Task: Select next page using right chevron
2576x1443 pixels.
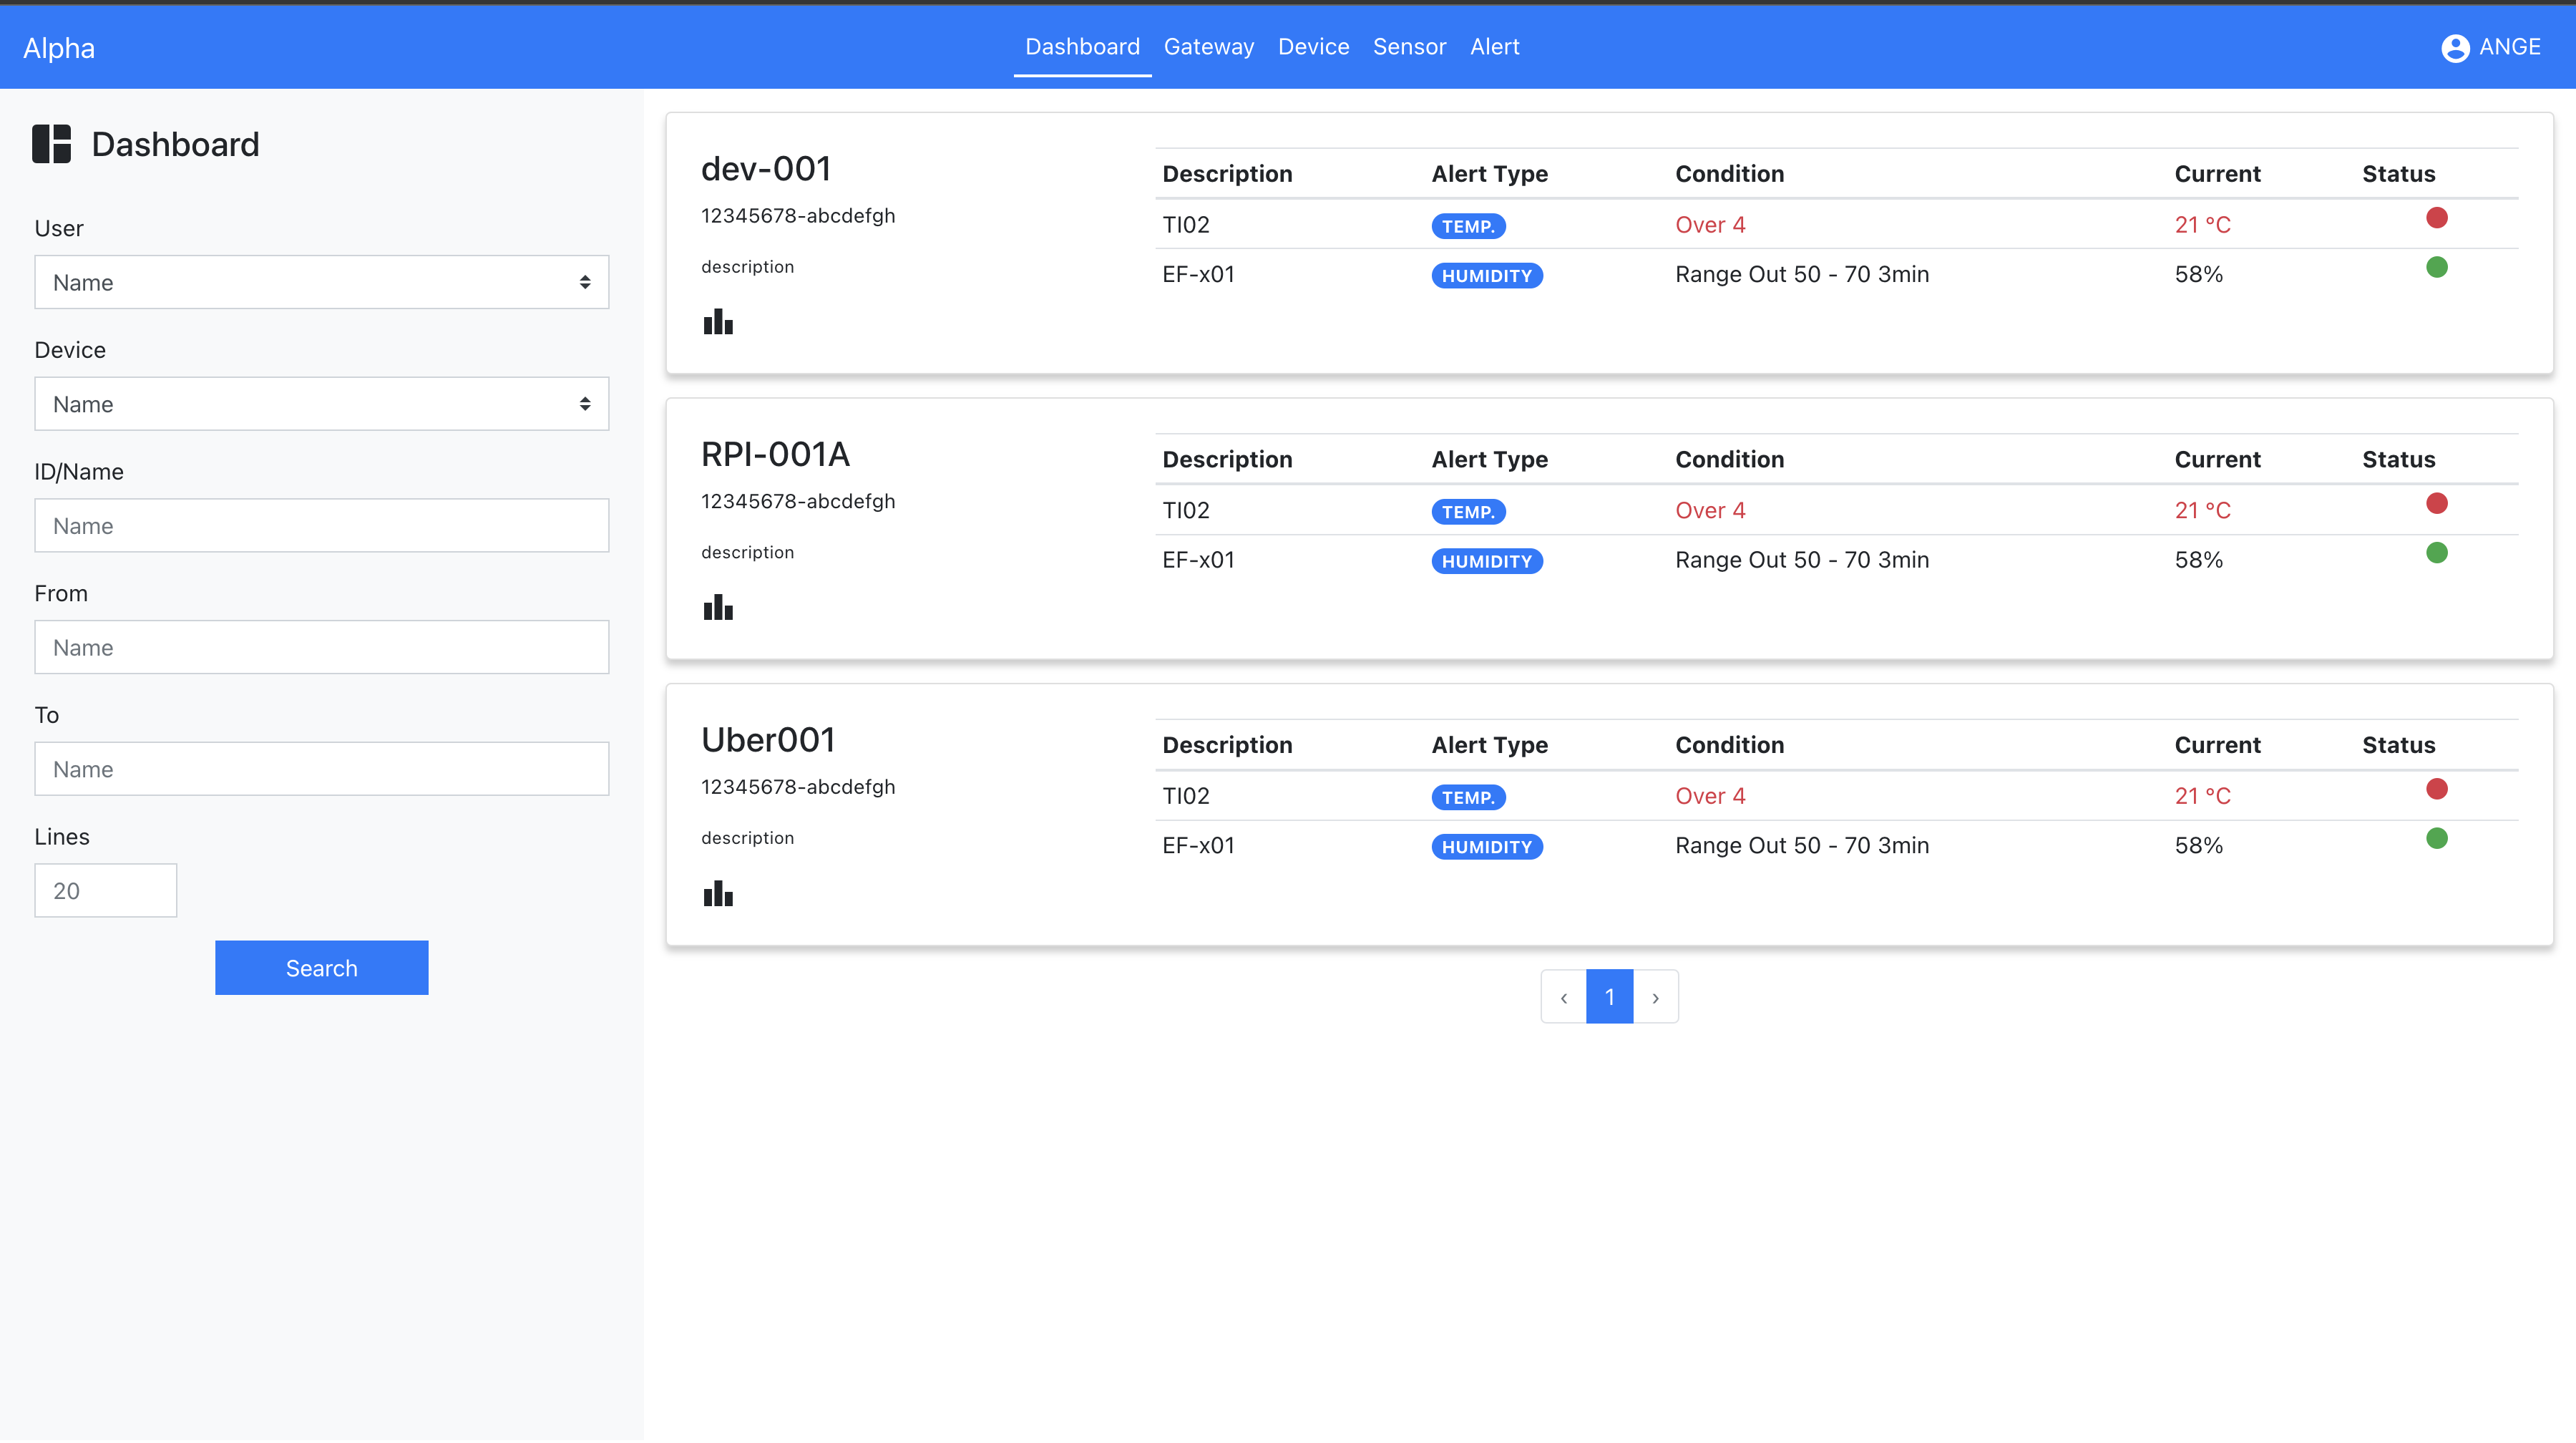Action: pyautogui.click(x=1654, y=995)
